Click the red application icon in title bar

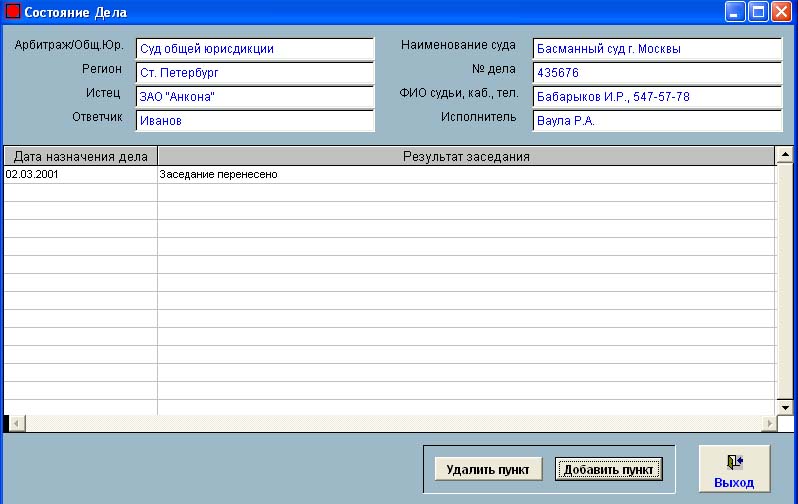(13, 12)
